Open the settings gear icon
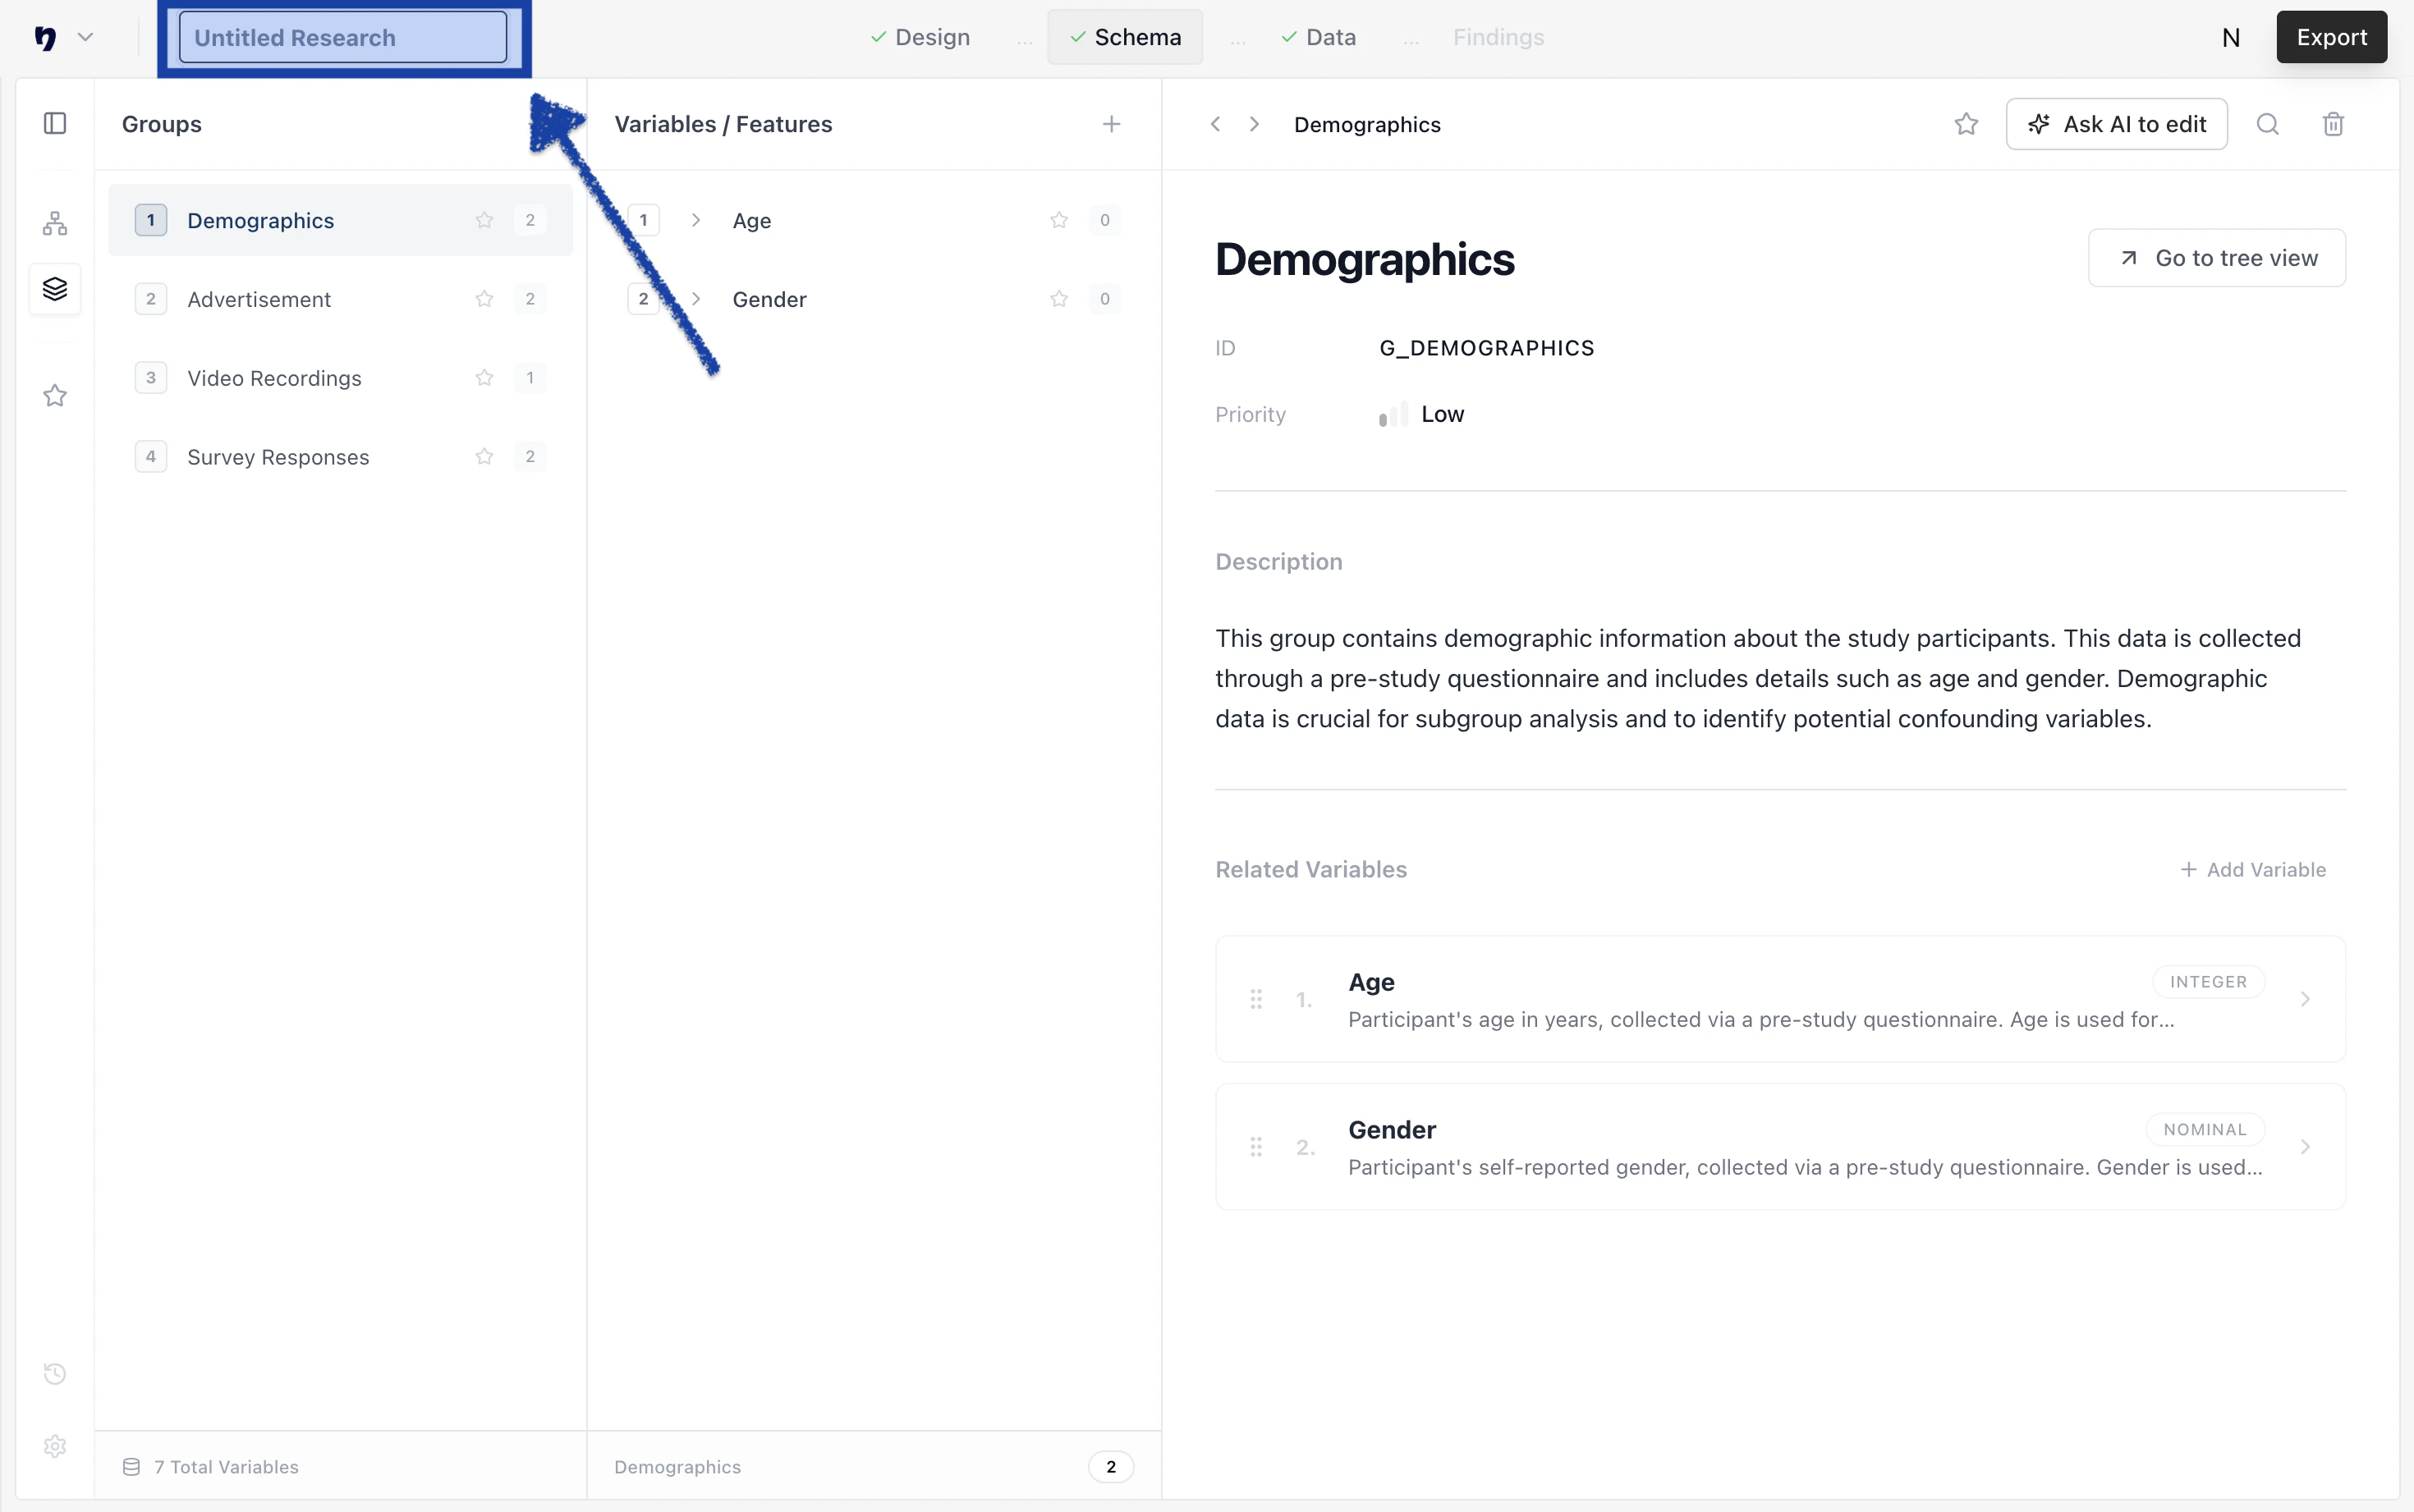Image resolution: width=2414 pixels, height=1512 pixels. [x=55, y=1446]
